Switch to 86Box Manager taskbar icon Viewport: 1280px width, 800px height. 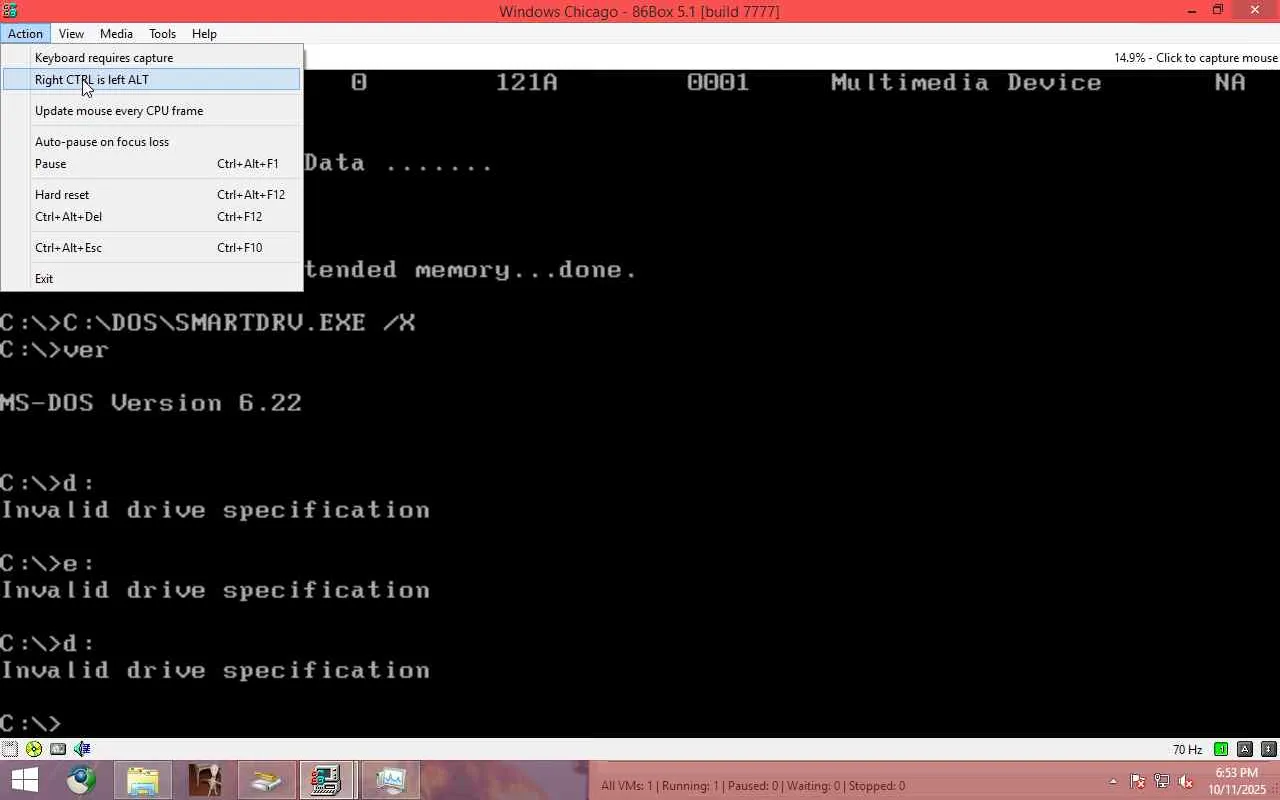click(x=327, y=780)
